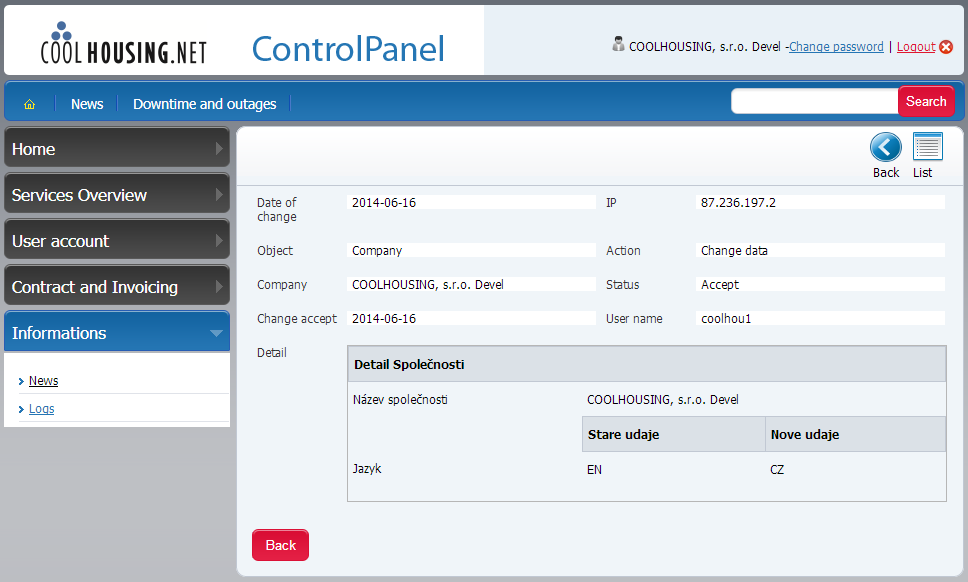
Task: Click the Change accept date field
Action: point(471,318)
